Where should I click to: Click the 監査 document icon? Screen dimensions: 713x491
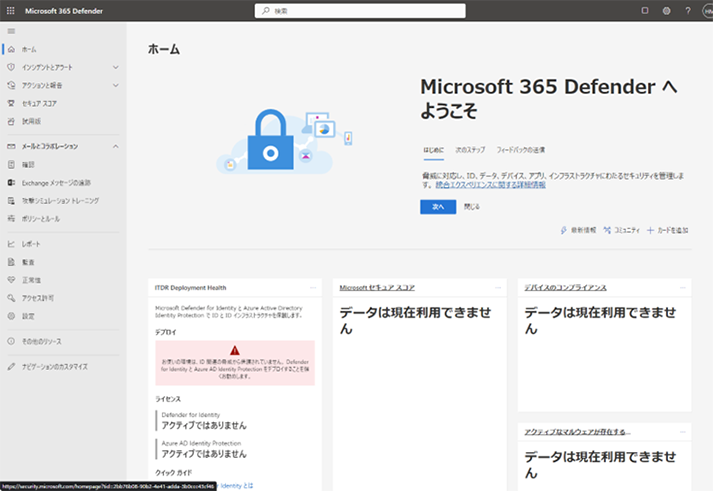coord(11,262)
